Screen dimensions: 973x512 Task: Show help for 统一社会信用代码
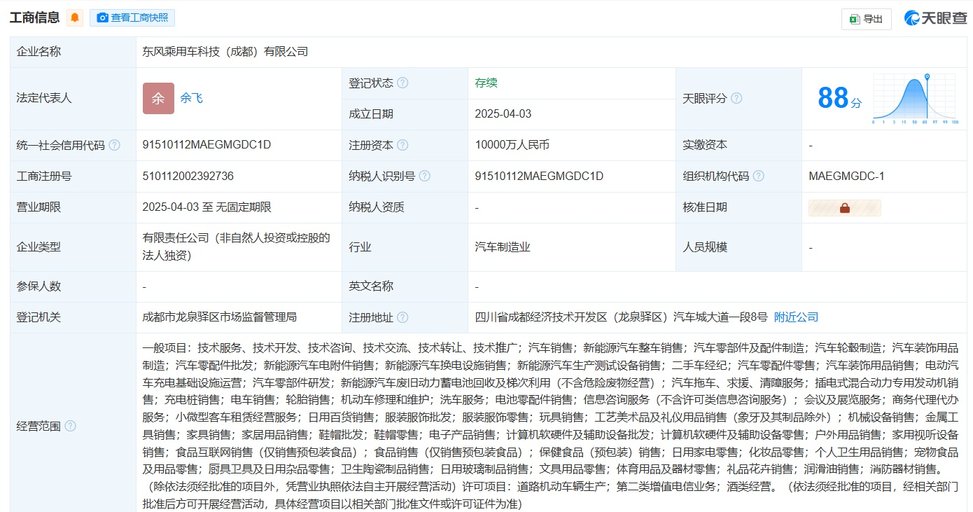[114, 145]
